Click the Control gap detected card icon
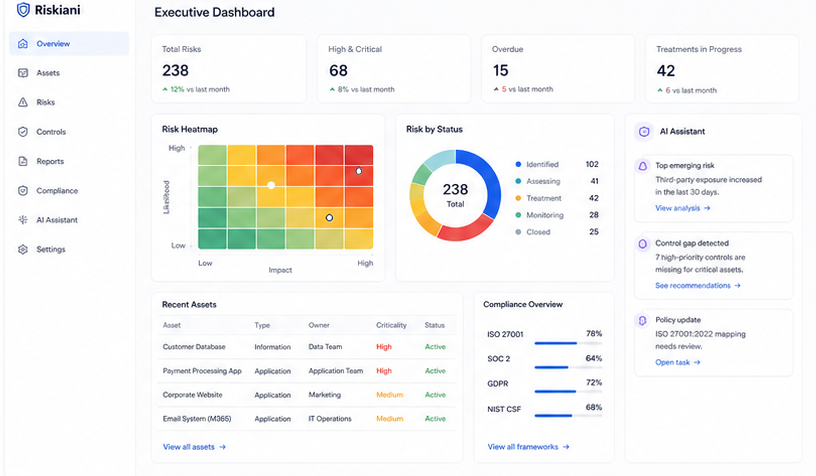The height and width of the screenshot is (476, 816). [x=643, y=243]
